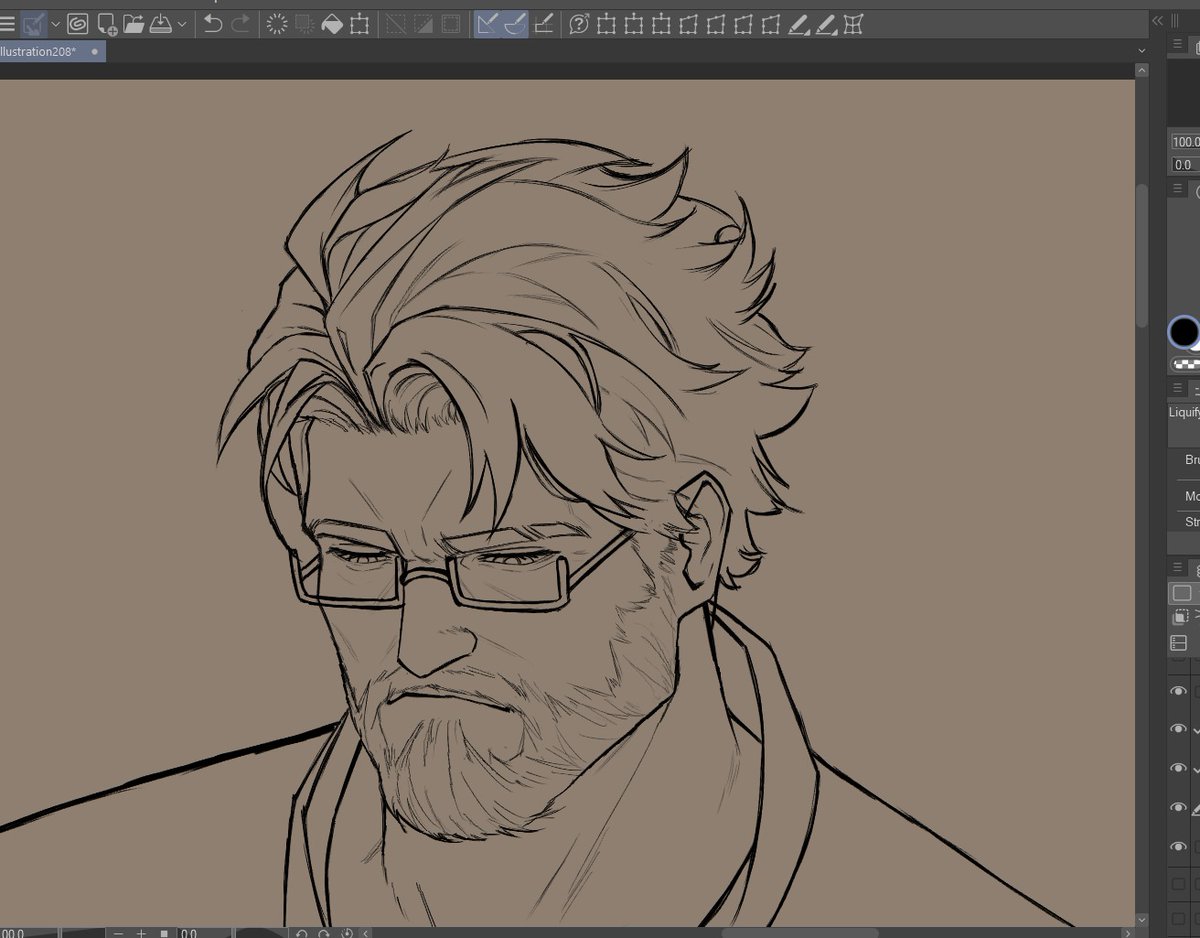Toggle Snap to Special Ruler
Viewport: 1200px width, 938px height.
tap(515, 24)
